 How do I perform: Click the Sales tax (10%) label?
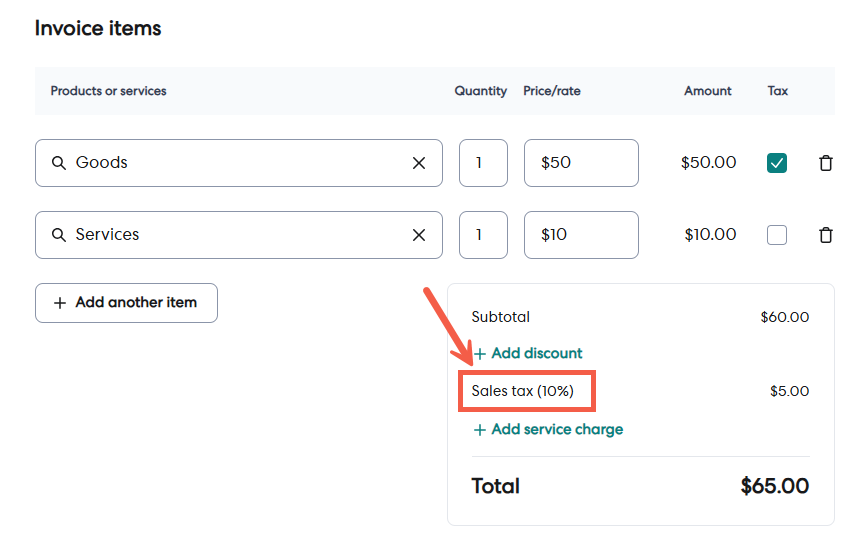523,391
